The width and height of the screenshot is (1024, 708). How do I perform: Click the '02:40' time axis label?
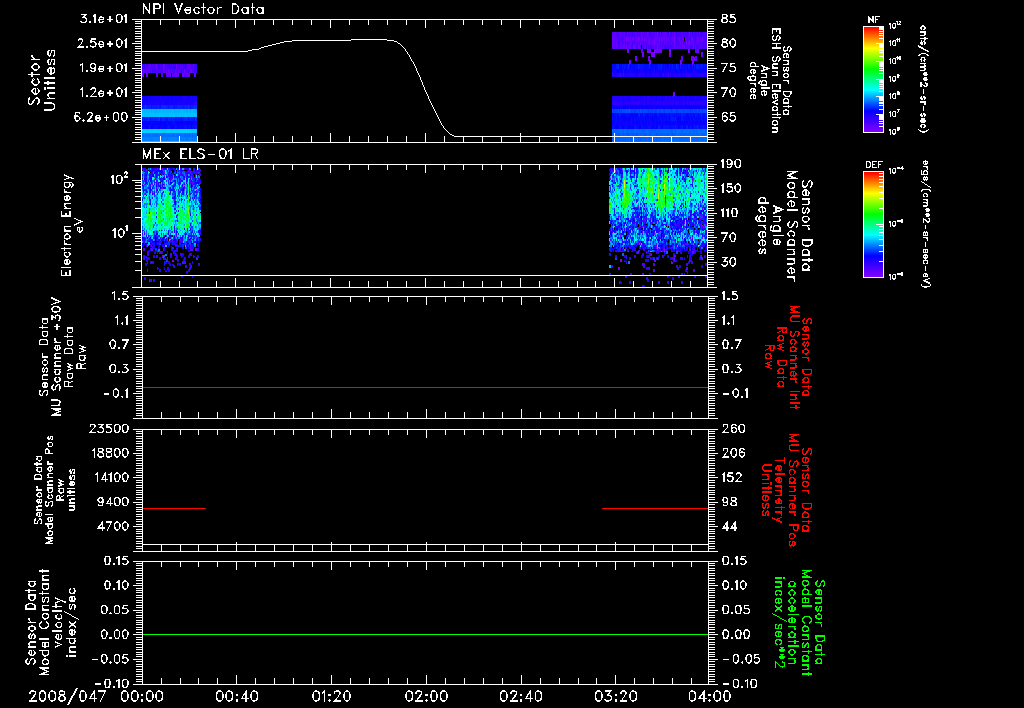click(x=521, y=696)
